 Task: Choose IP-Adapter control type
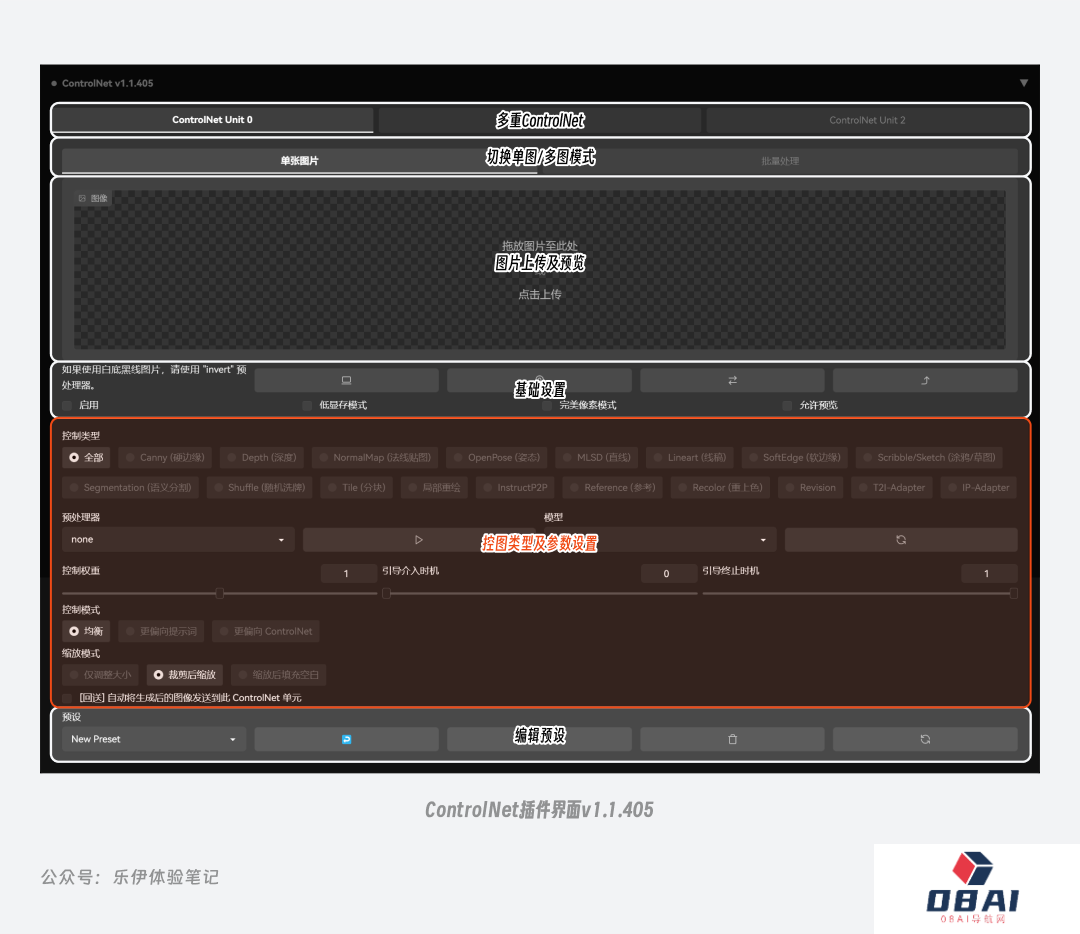pyautogui.click(x=979, y=488)
